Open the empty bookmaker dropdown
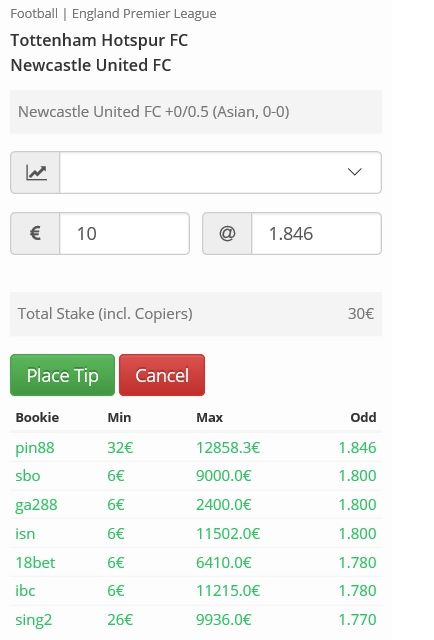434x640 pixels. pyautogui.click(x=220, y=172)
